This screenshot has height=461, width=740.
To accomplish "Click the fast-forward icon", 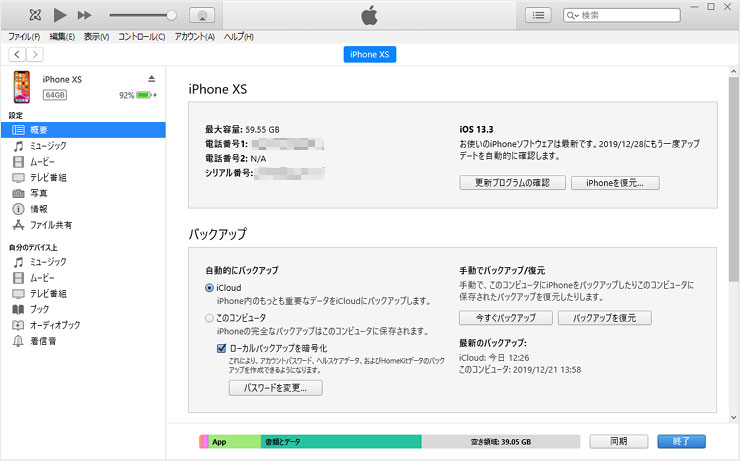I will tap(84, 15).
